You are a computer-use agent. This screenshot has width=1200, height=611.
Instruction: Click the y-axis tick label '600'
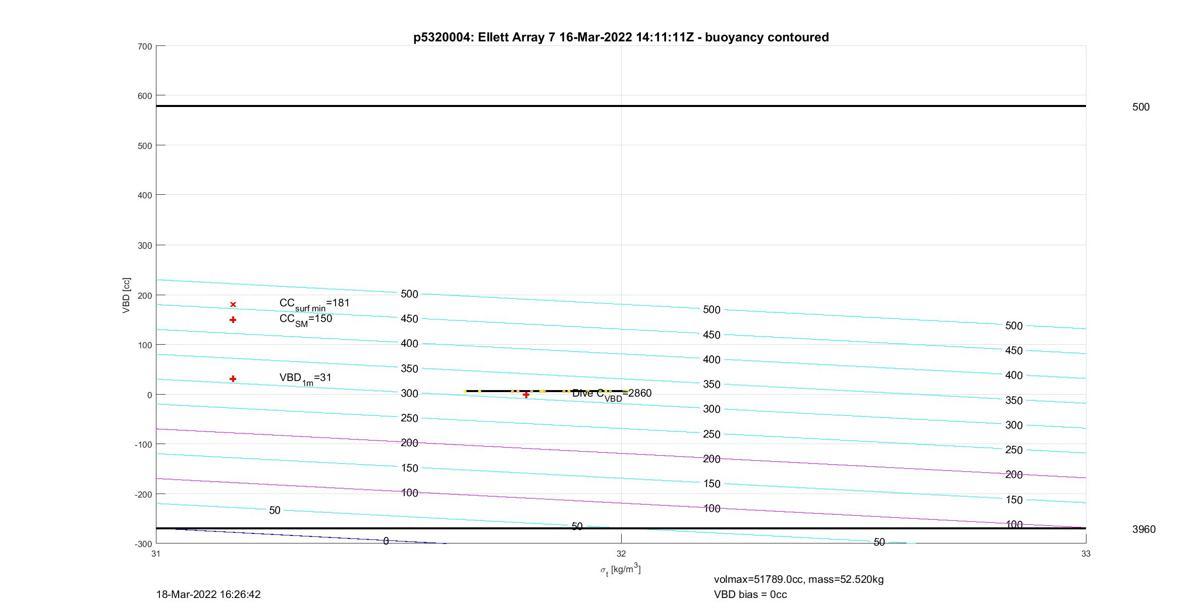tap(144, 96)
